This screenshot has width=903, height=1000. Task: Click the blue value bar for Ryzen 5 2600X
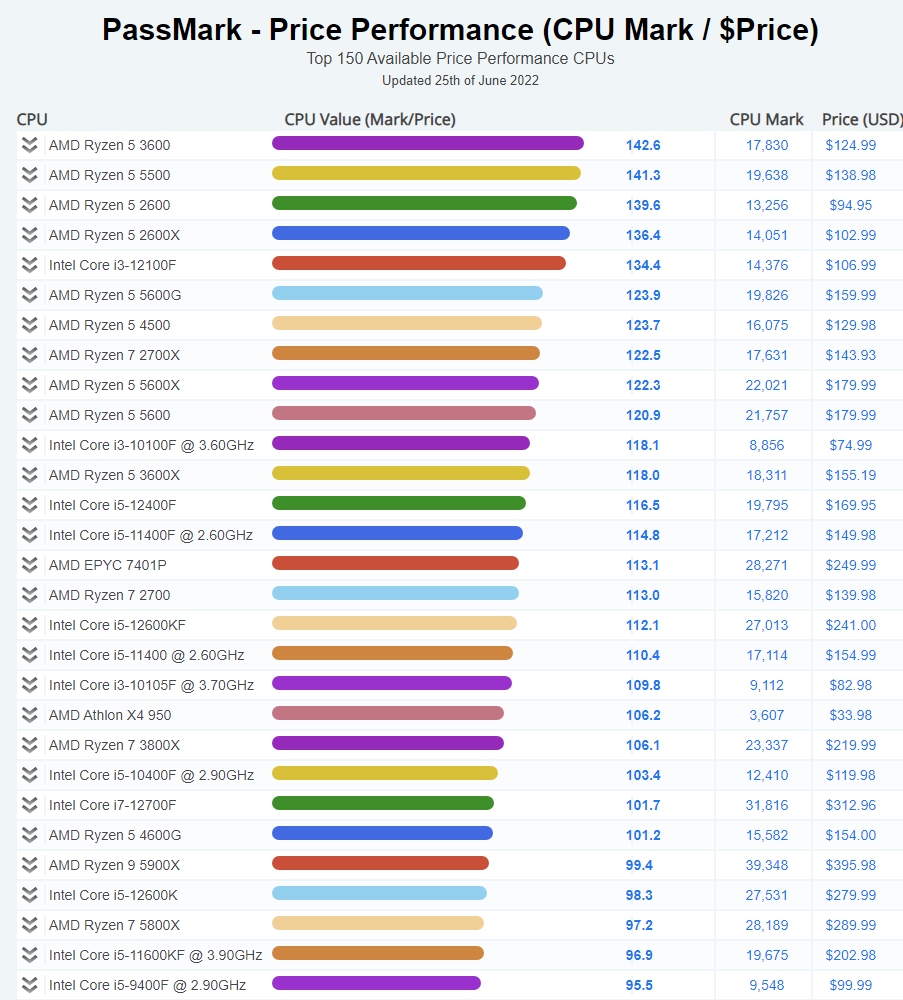pos(421,233)
